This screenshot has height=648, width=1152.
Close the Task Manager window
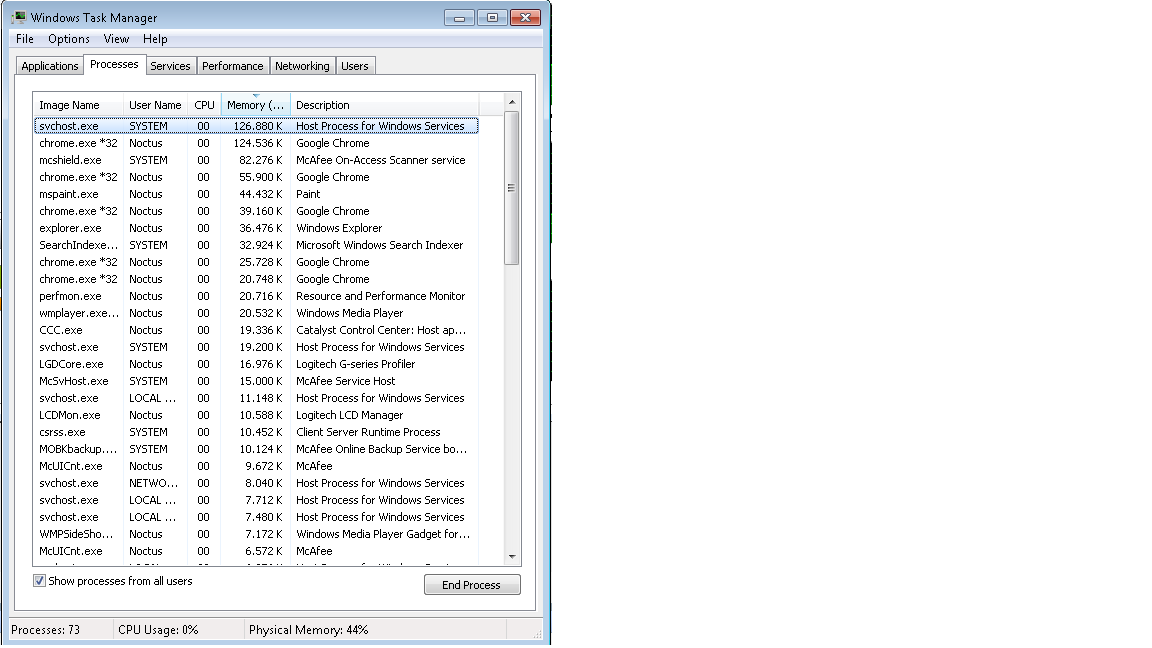tap(525, 18)
